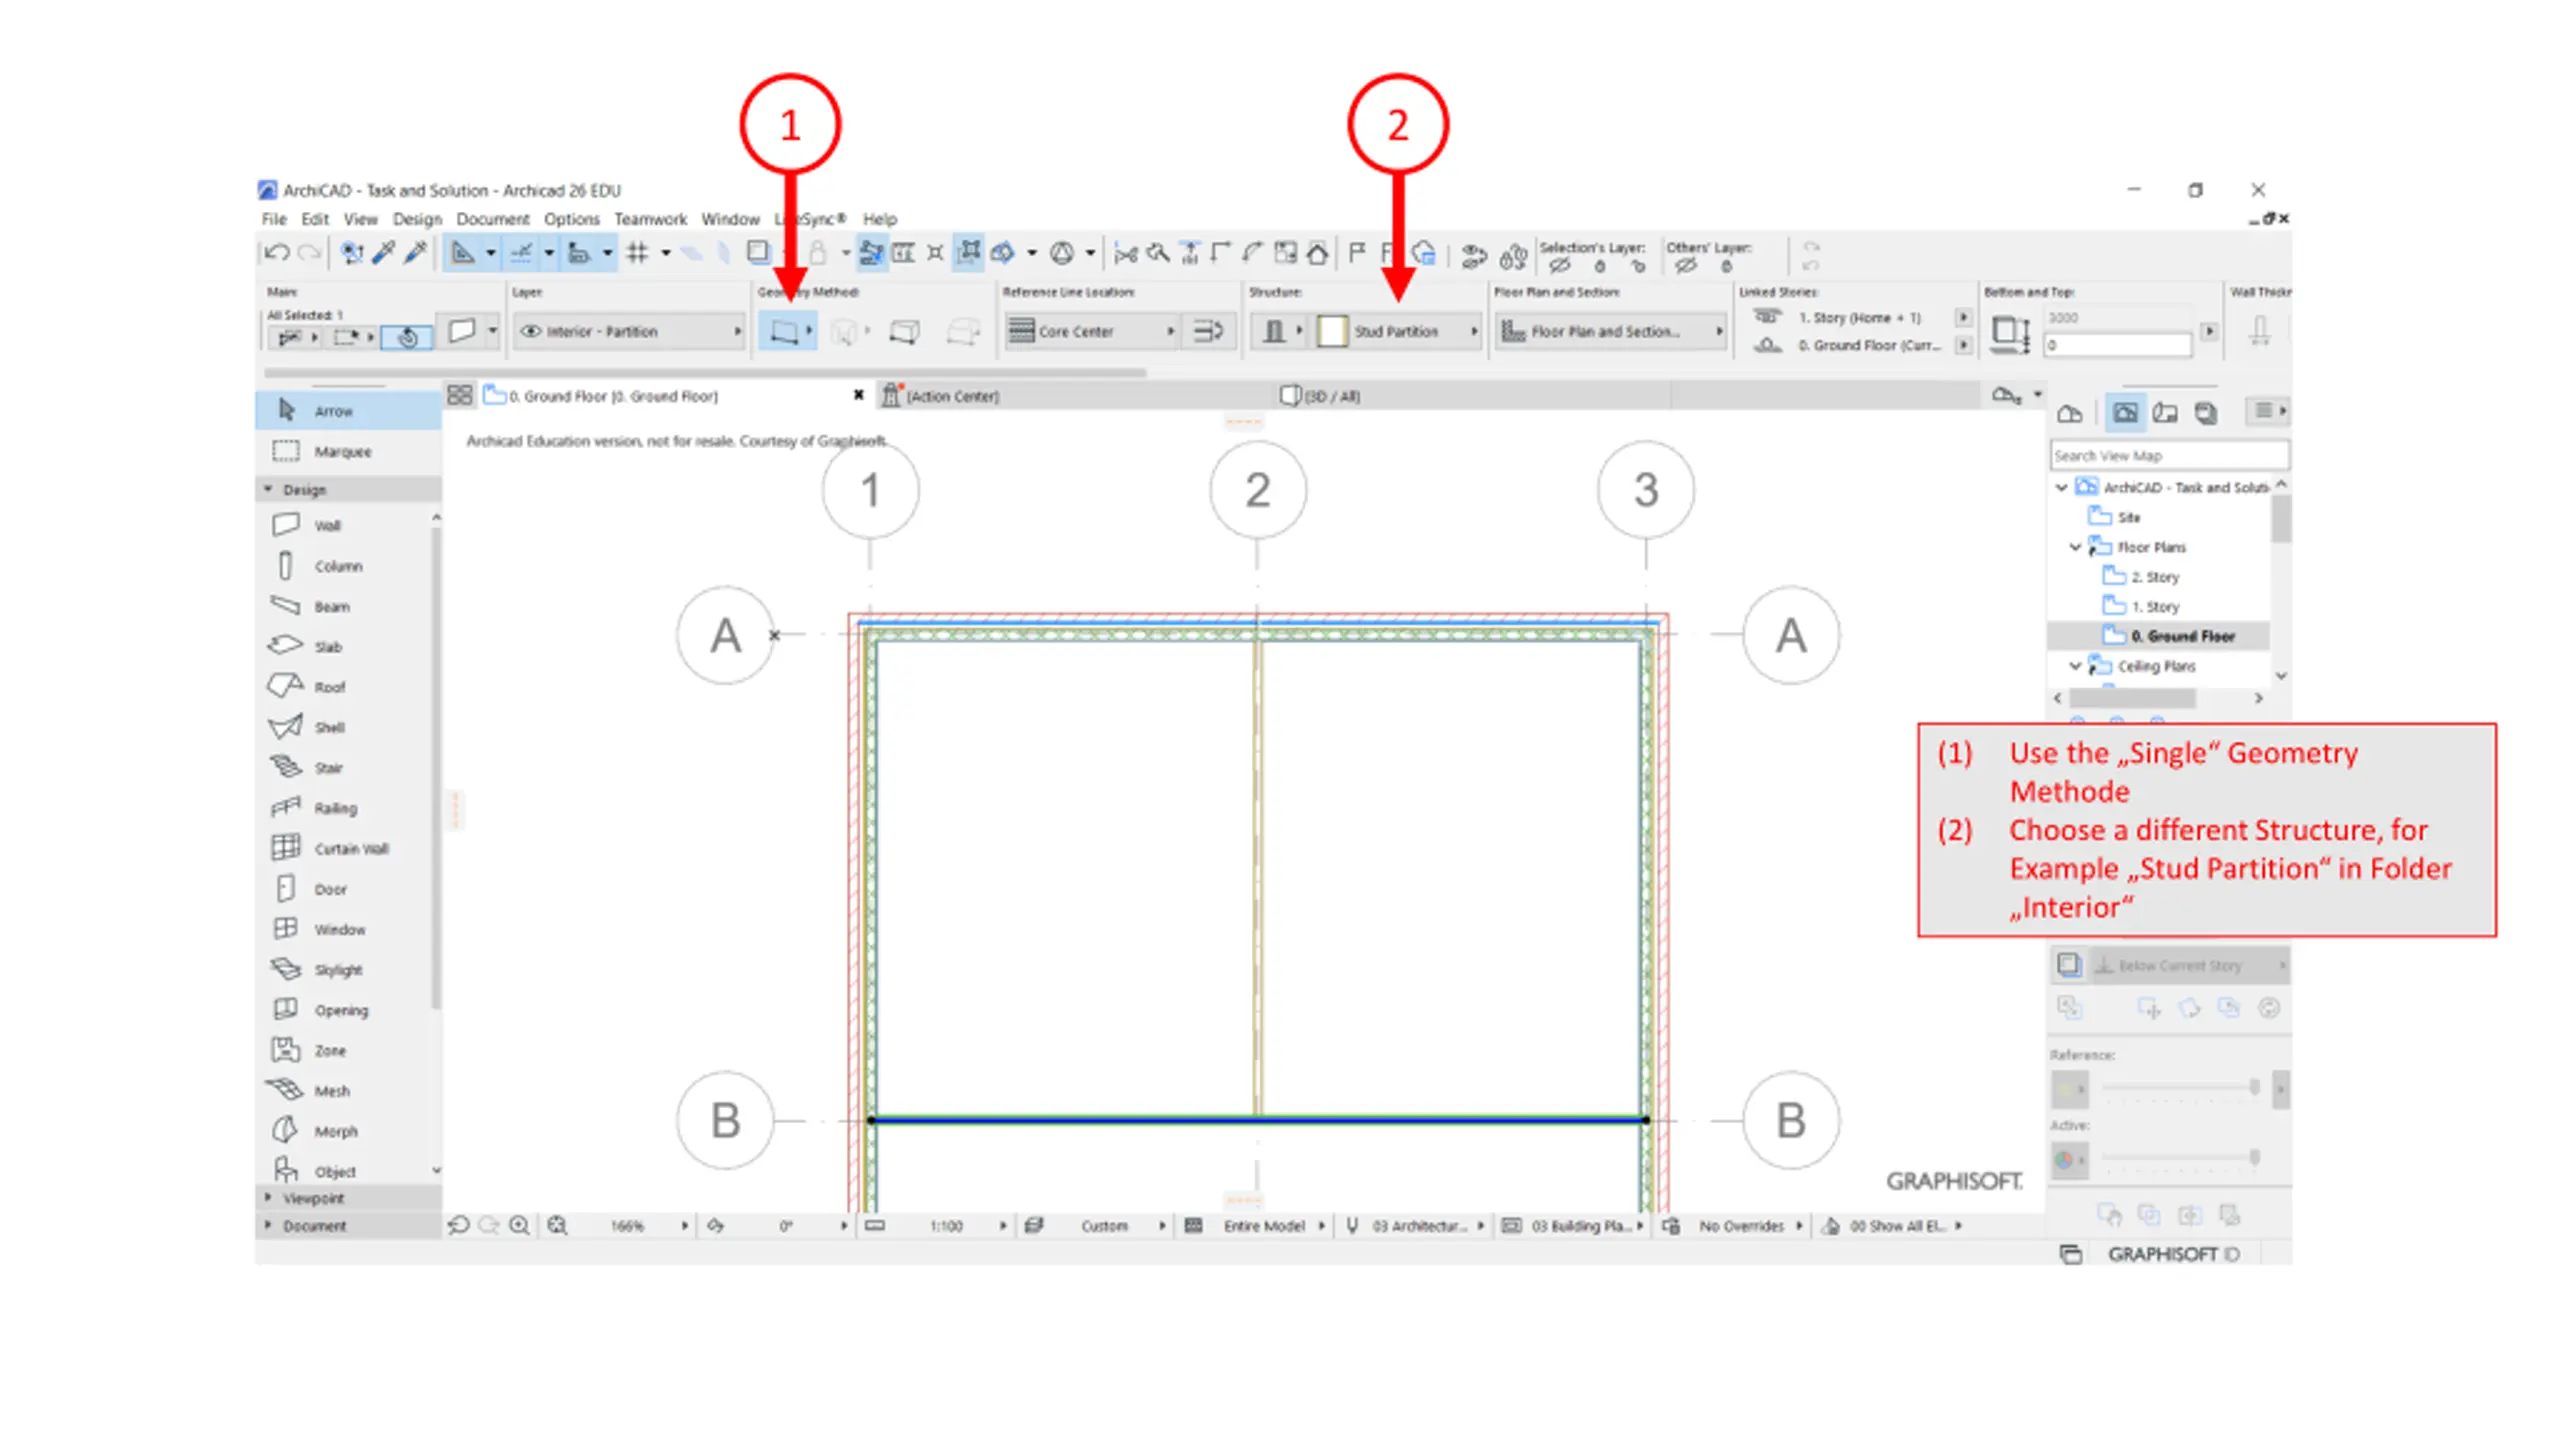
Task: Toggle the grid snap icon in toolbar
Action: coord(638,253)
